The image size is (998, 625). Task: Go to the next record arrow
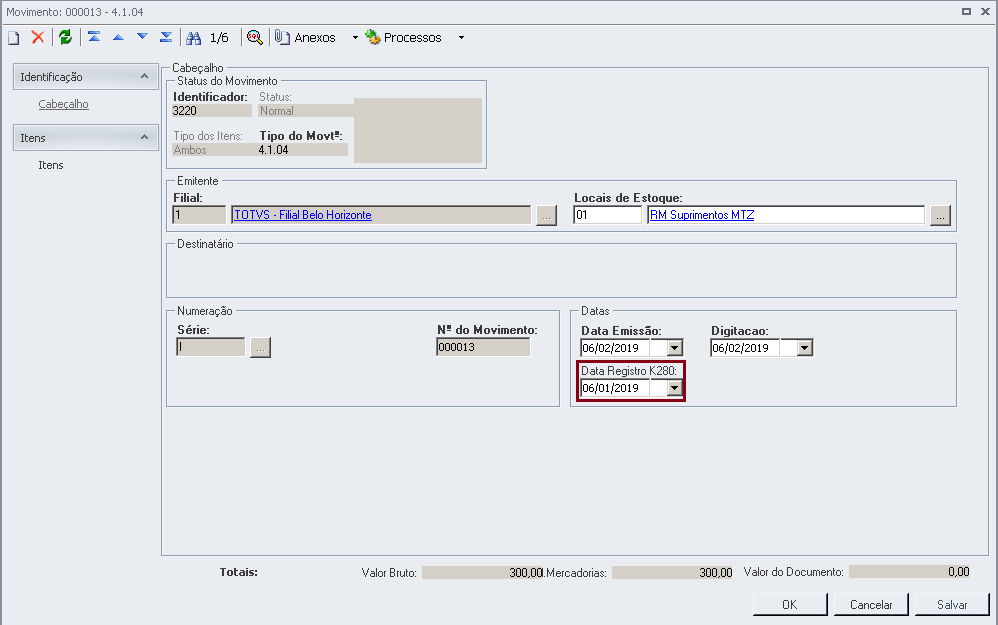coord(143,37)
